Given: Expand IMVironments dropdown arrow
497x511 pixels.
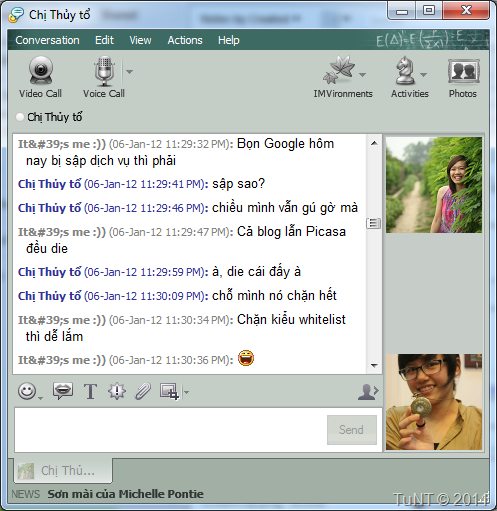Looking at the screenshot, I should tap(362, 75).
